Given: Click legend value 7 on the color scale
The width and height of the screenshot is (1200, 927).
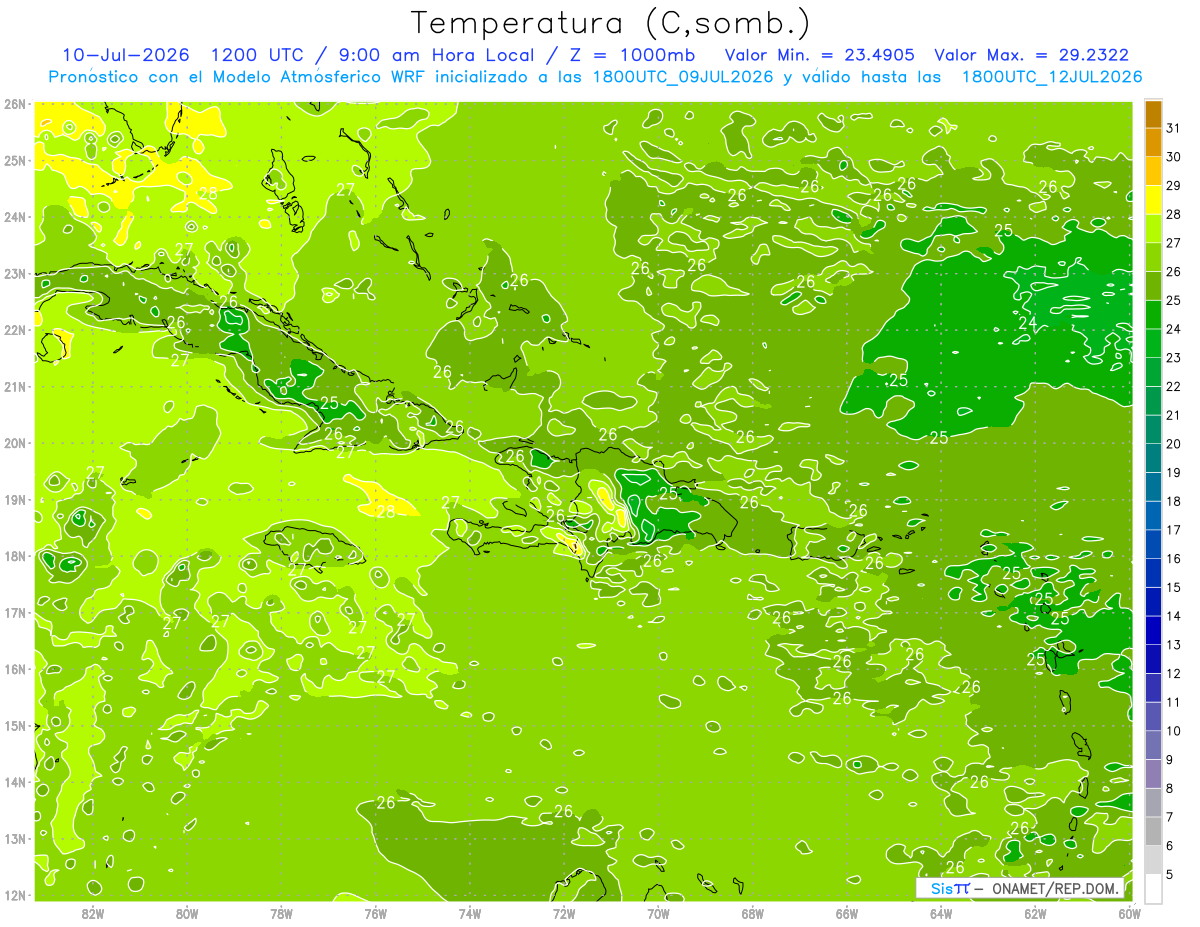Looking at the screenshot, I should (x=1170, y=817).
